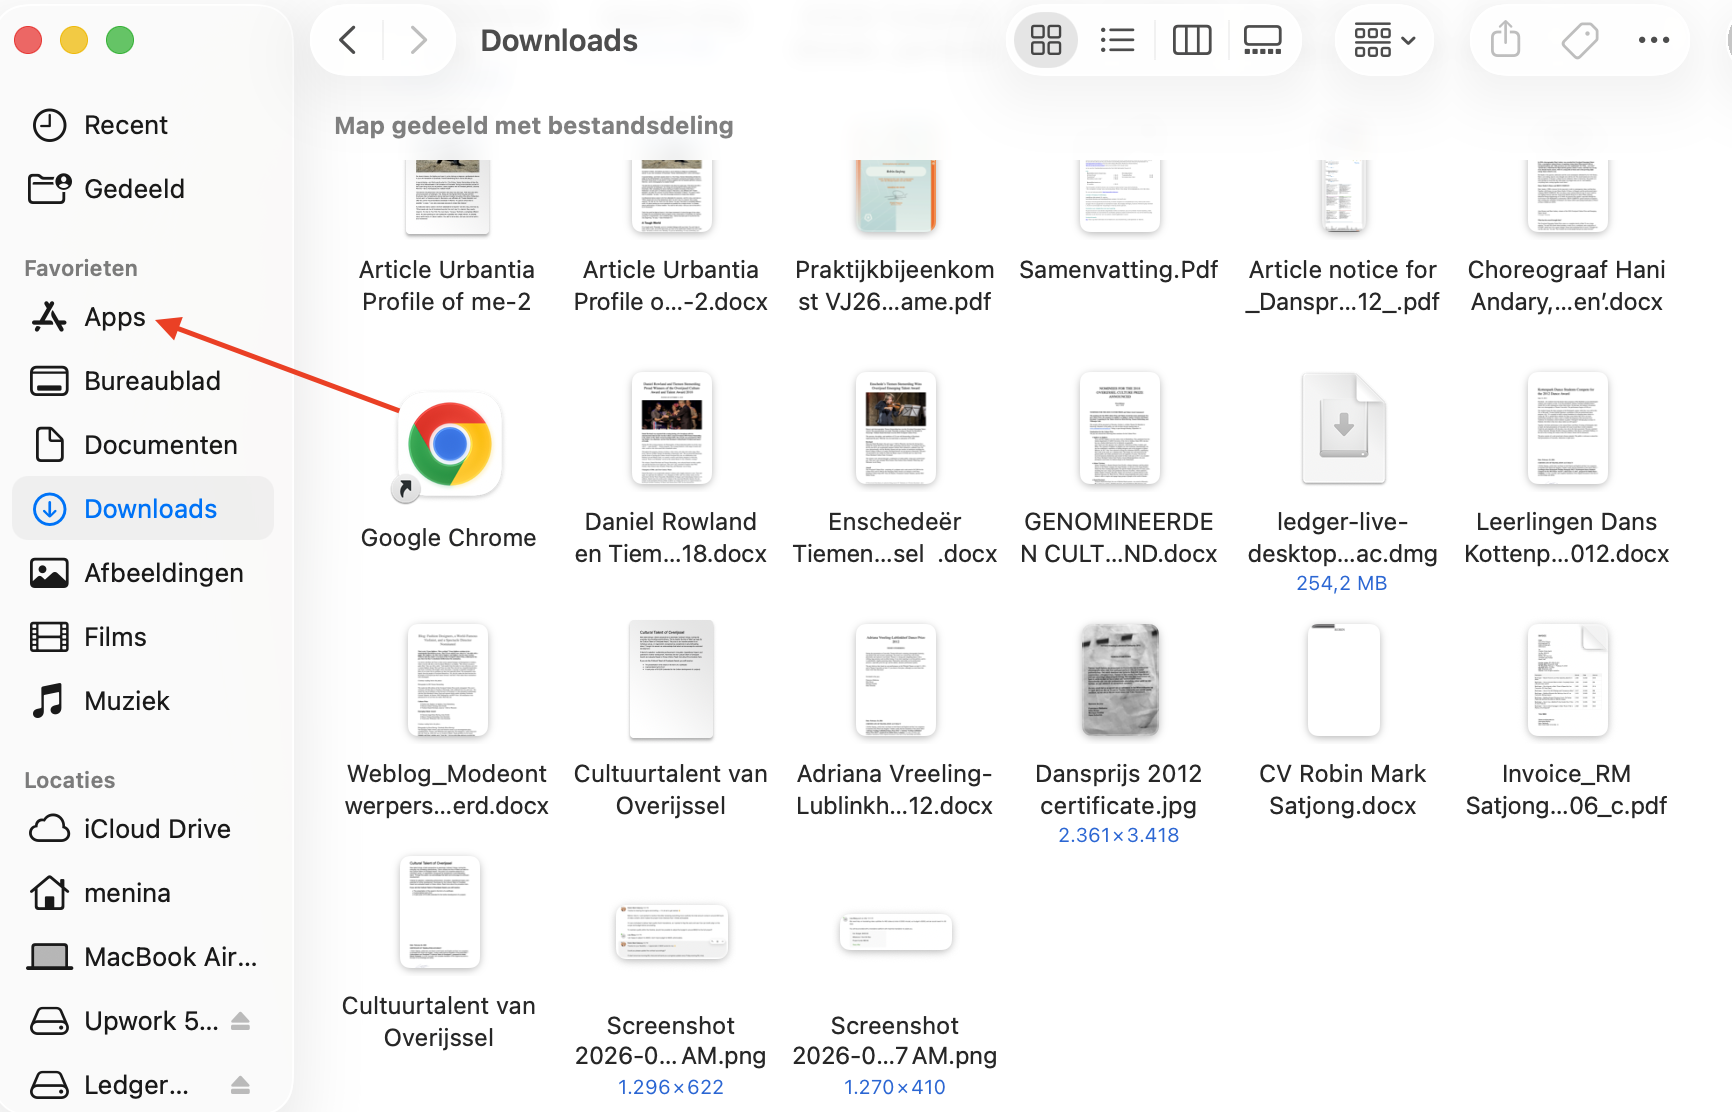
Task: Open the Documenten folder
Action: tap(161, 444)
